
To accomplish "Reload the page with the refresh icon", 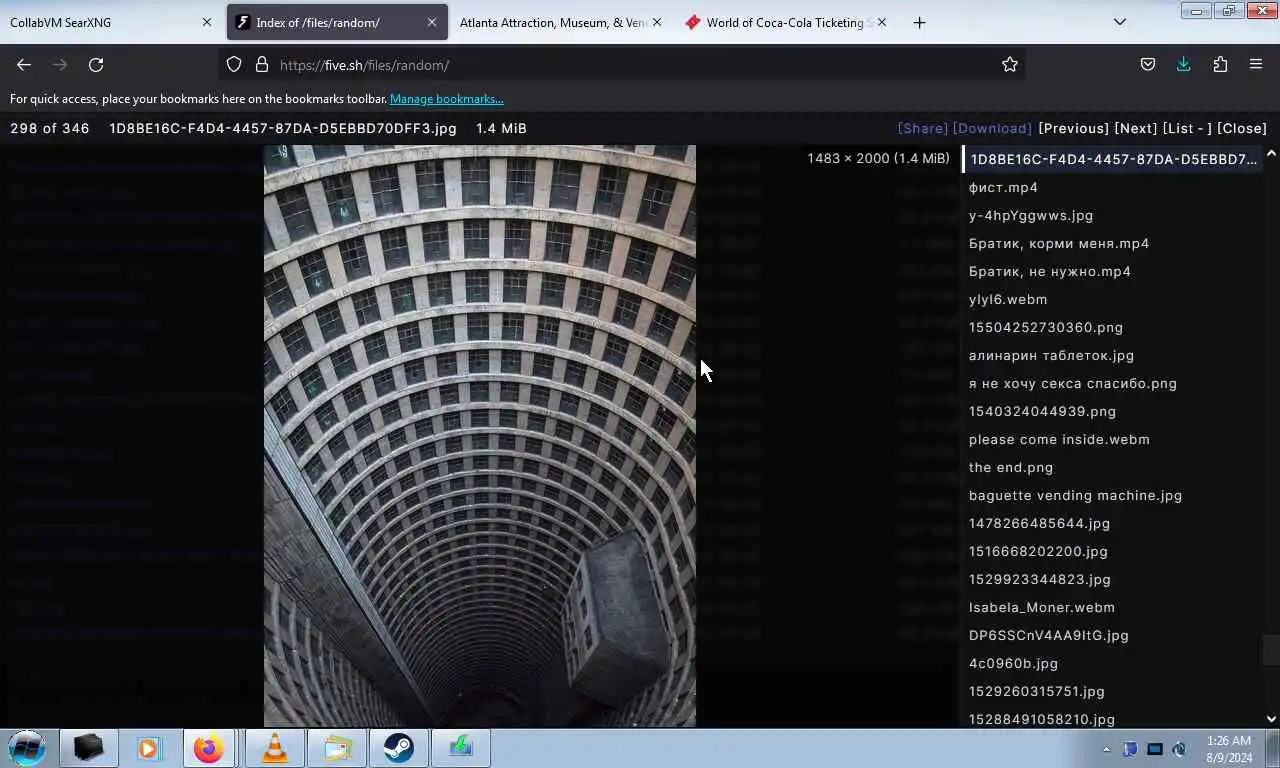I will pyautogui.click(x=96, y=64).
